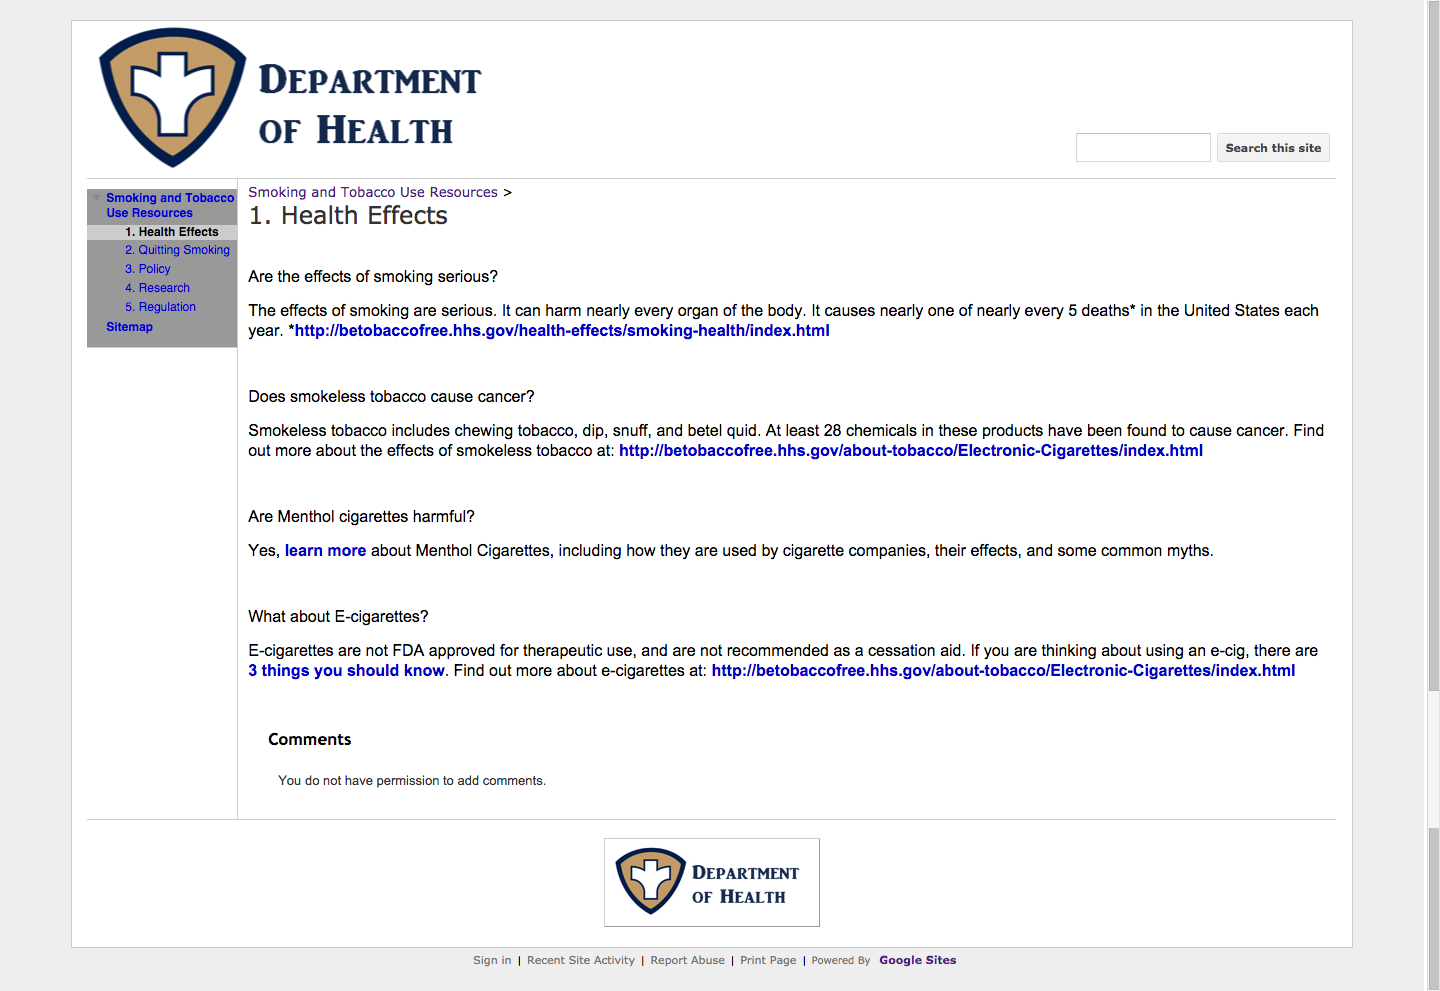Image resolution: width=1440 pixels, height=991 pixels.
Task: Select 1. Health Effects in sidebar
Action: [171, 232]
